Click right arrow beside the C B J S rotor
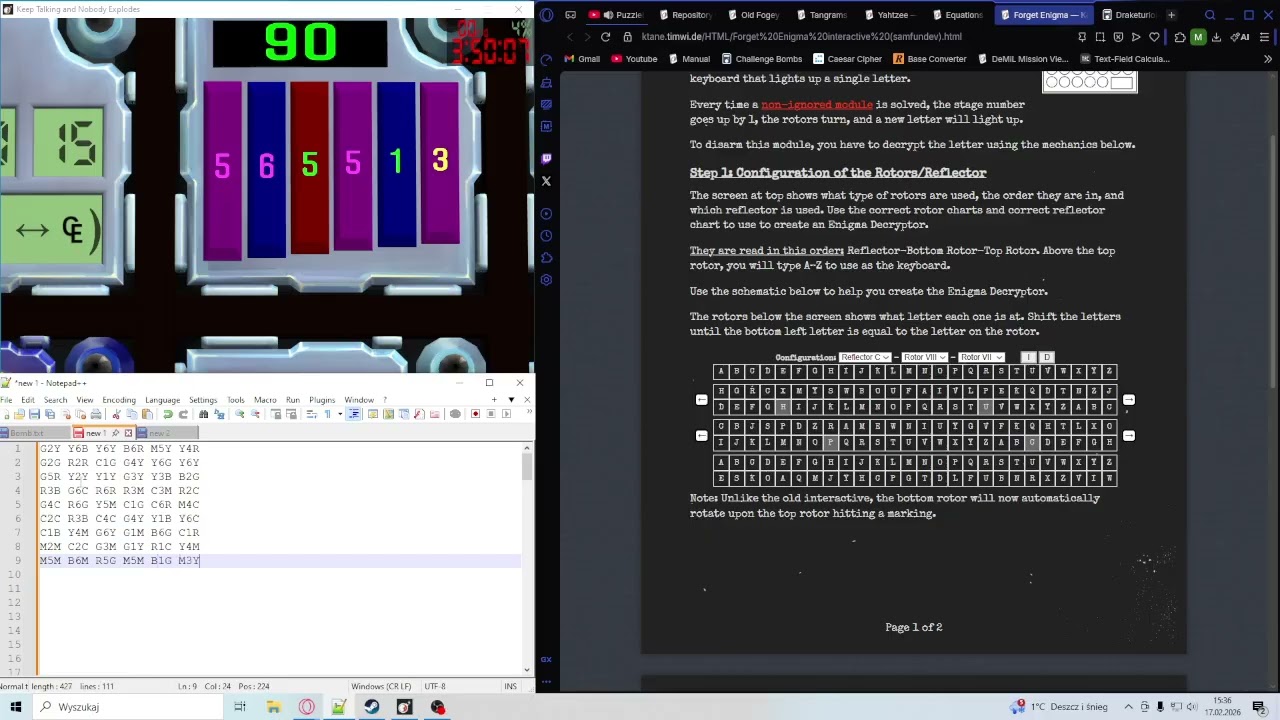Screen dimensions: 1280x720 click(1129, 436)
